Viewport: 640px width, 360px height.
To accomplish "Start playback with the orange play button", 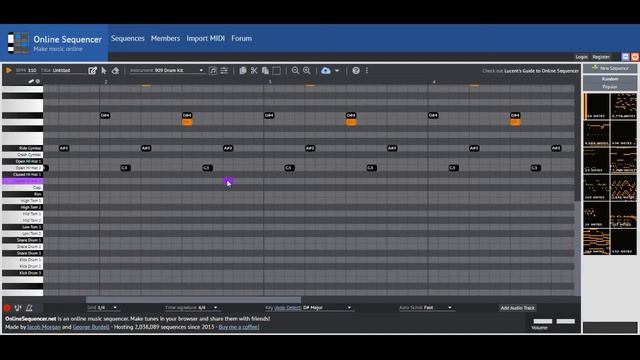I will click(x=9, y=70).
